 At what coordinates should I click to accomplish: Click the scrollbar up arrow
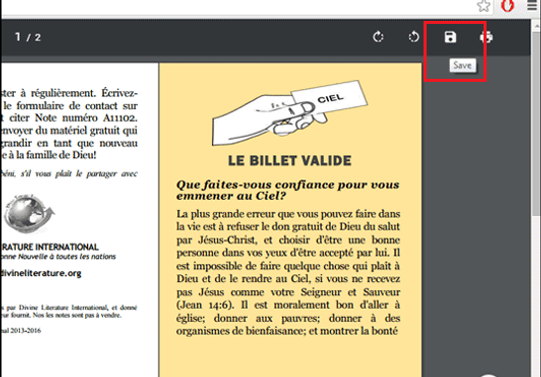point(536,26)
